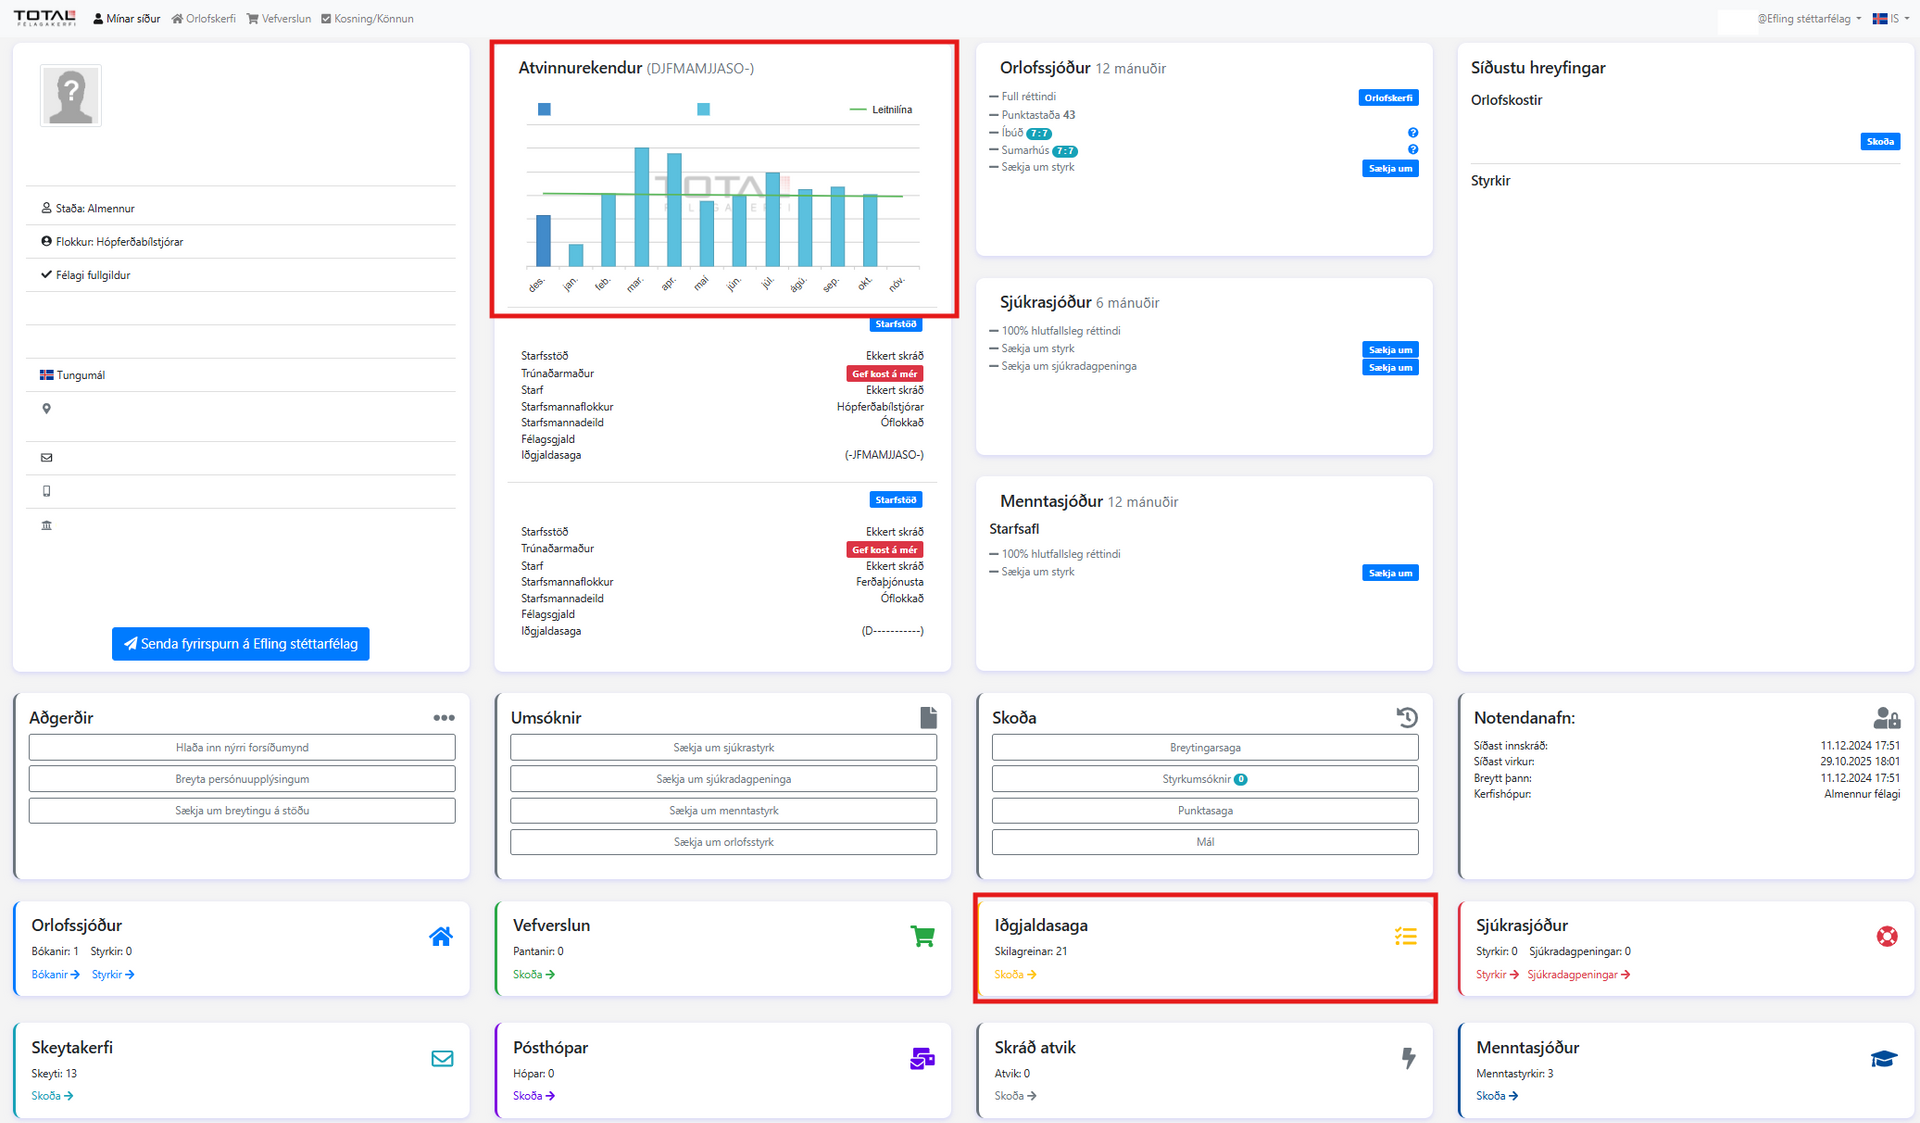The height and width of the screenshot is (1123, 1920).
Task: Click the user lock icon beside Notendanafn
Action: click(x=1886, y=718)
